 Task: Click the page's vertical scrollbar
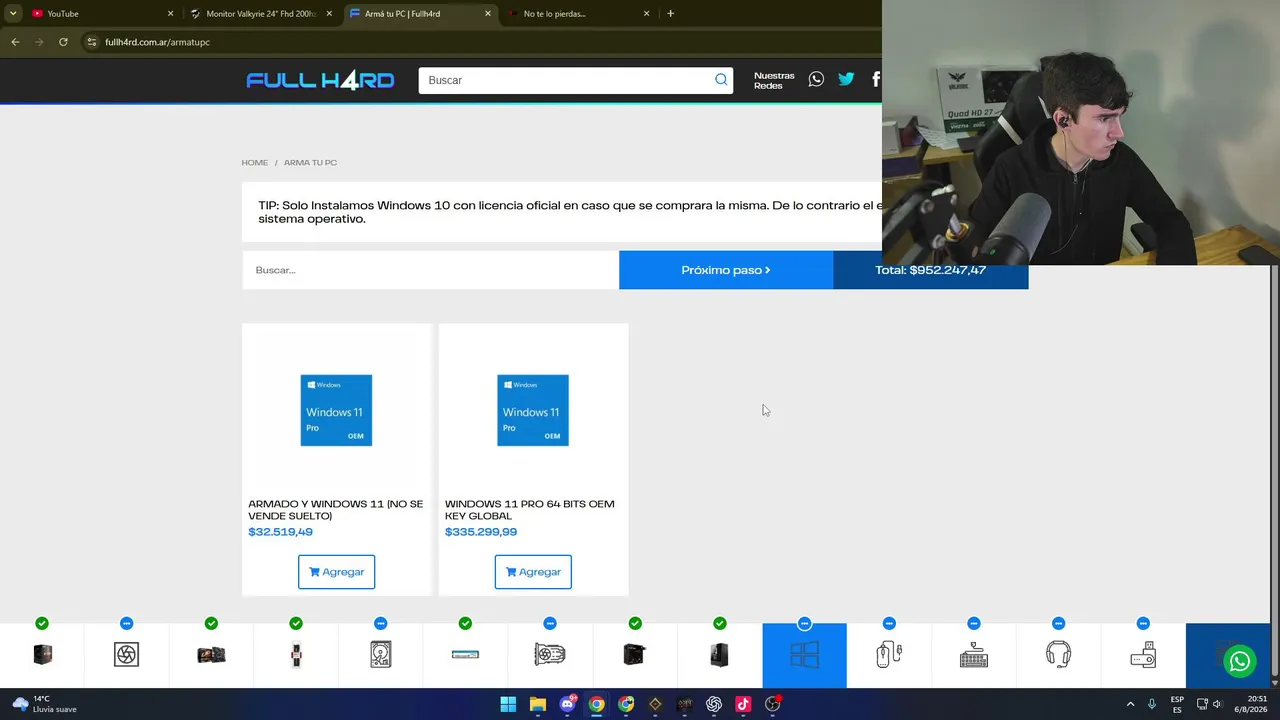[x=1274, y=470]
